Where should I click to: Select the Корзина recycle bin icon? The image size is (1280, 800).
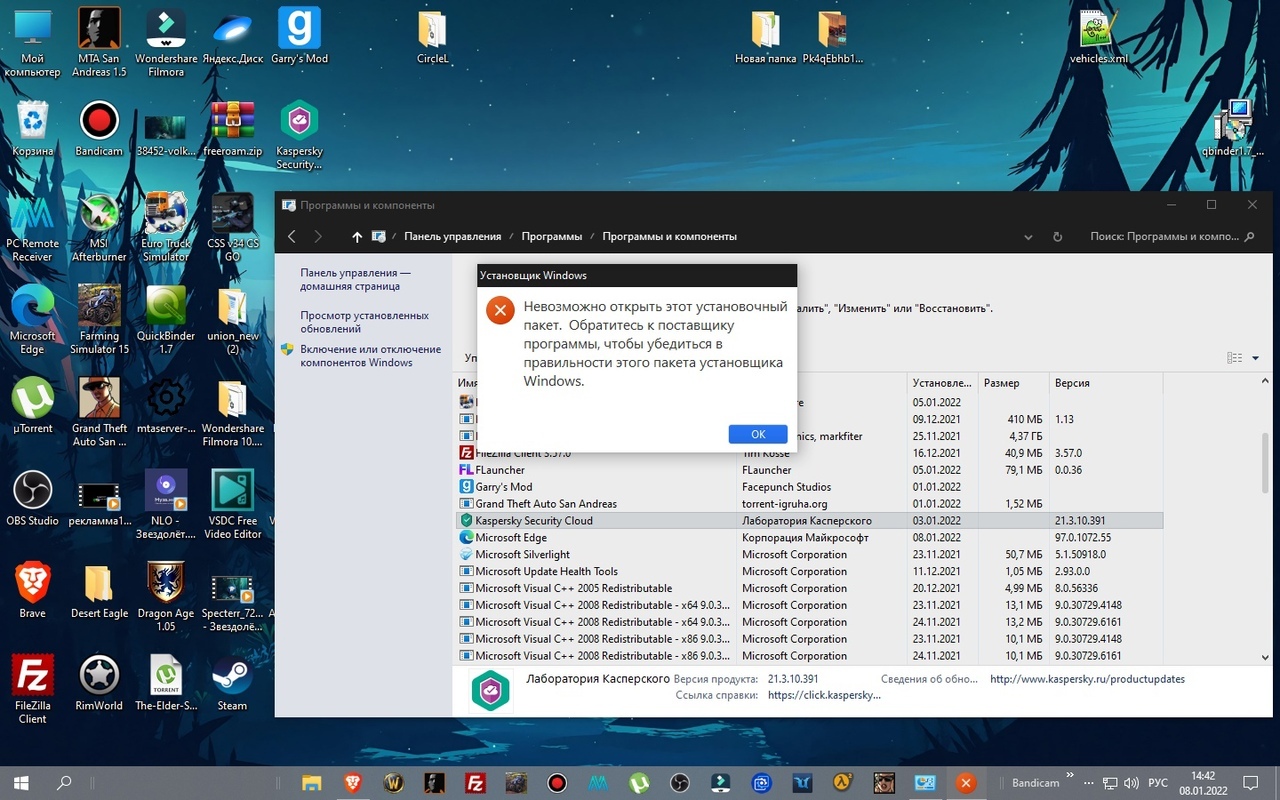tap(33, 128)
